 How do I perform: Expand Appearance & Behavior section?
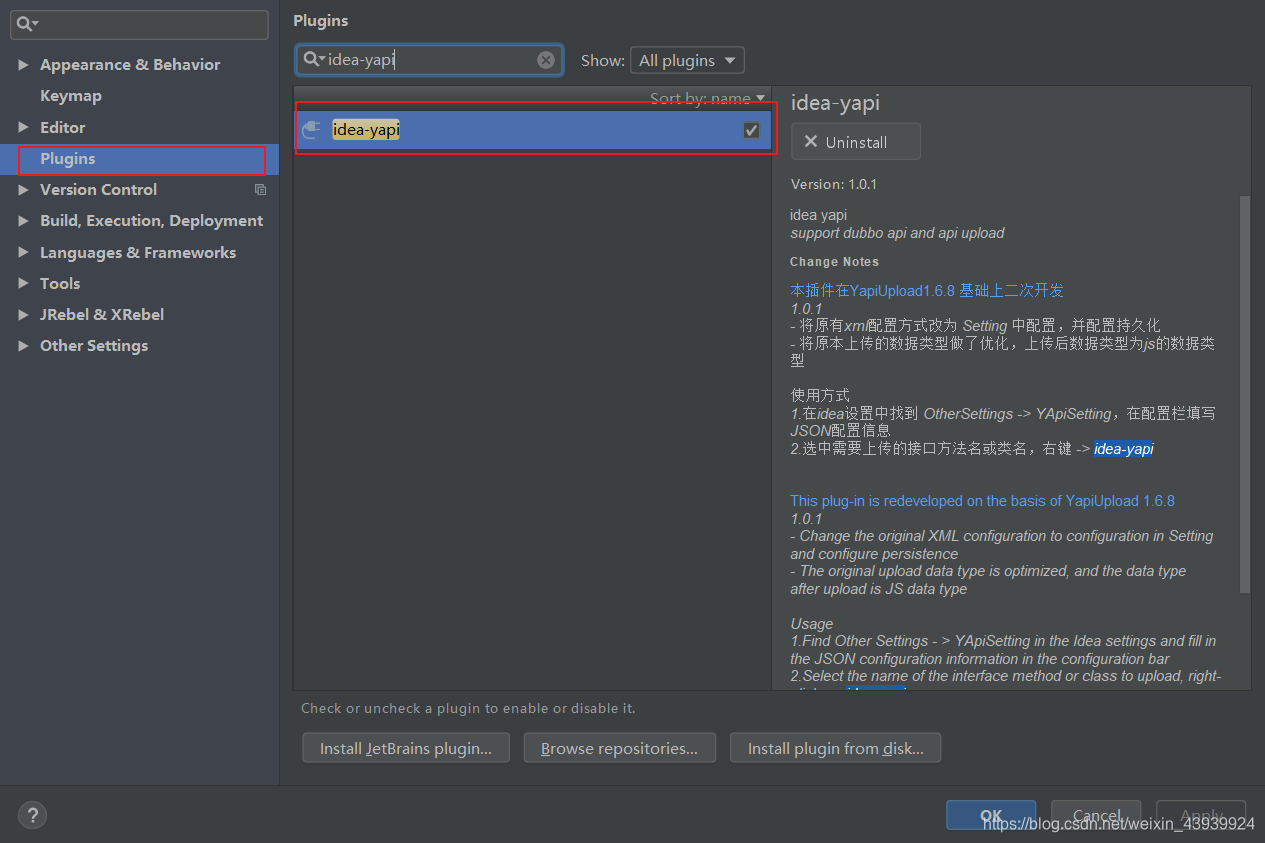click(23, 65)
